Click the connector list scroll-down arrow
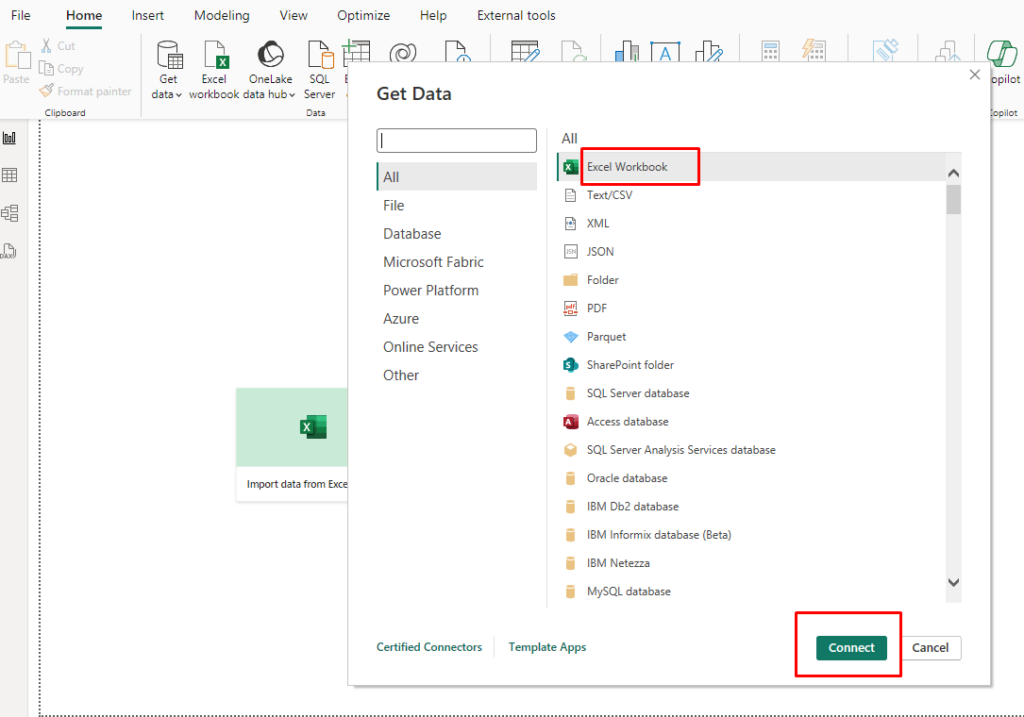Viewport: 1024px width, 717px height. (x=953, y=581)
